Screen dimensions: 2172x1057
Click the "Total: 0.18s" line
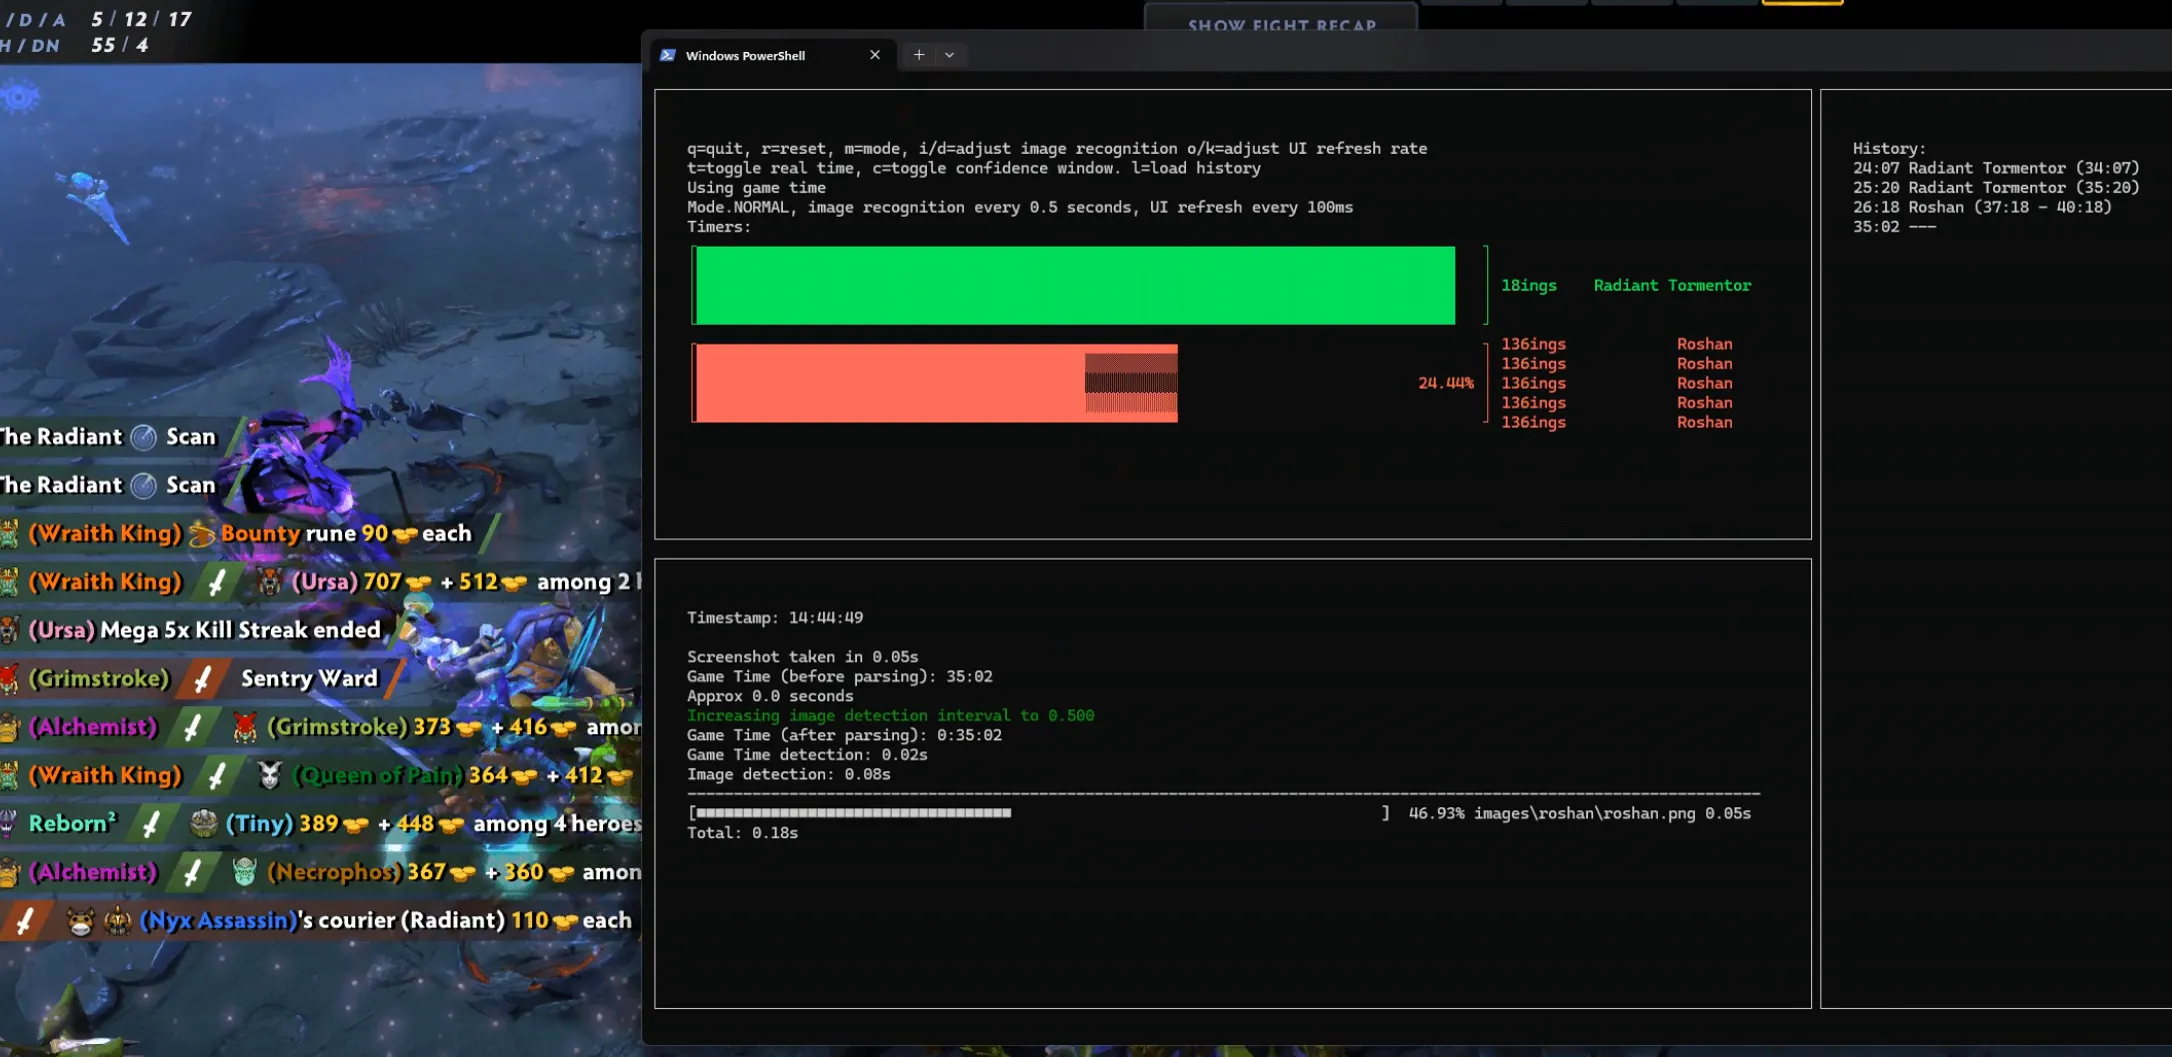pos(742,832)
